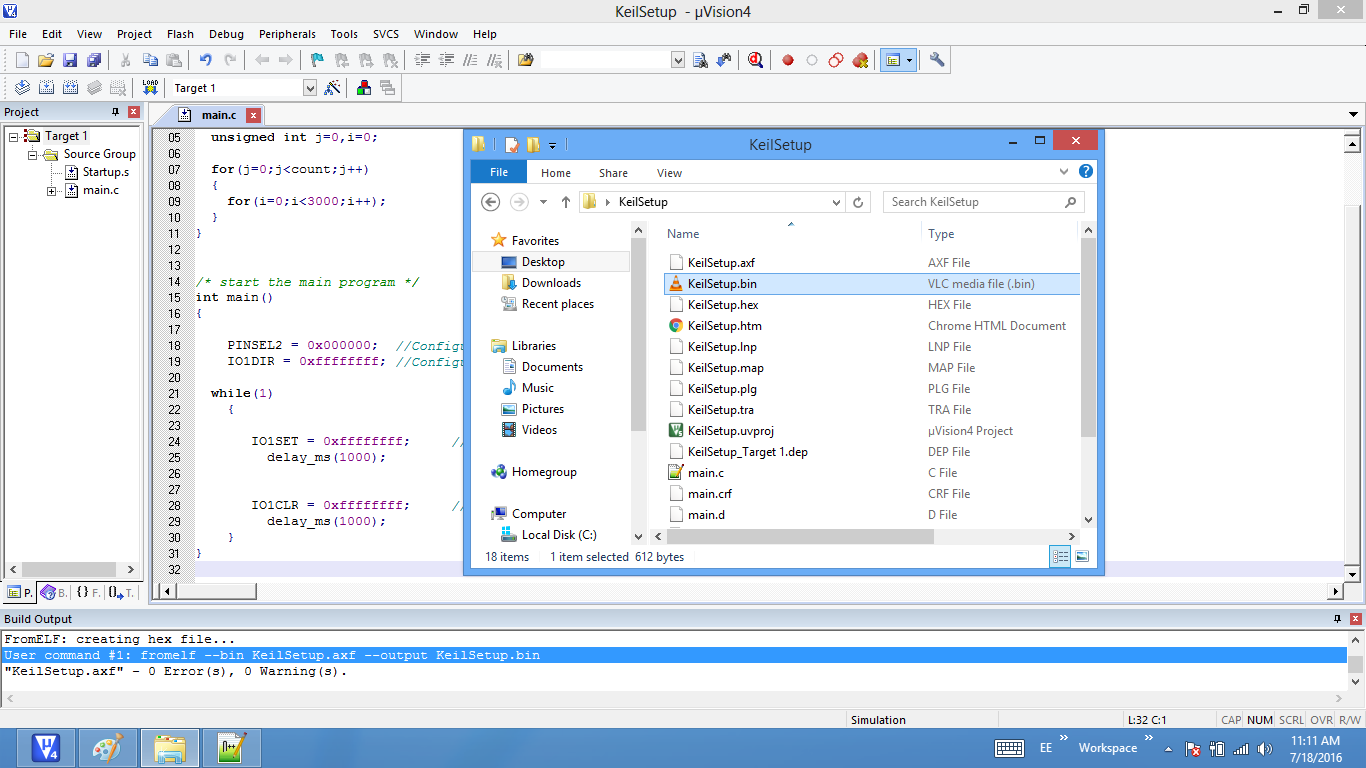Click the Undo arrow icon
The height and width of the screenshot is (768, 1366).
pyautogui.click(x=205, y=60)
